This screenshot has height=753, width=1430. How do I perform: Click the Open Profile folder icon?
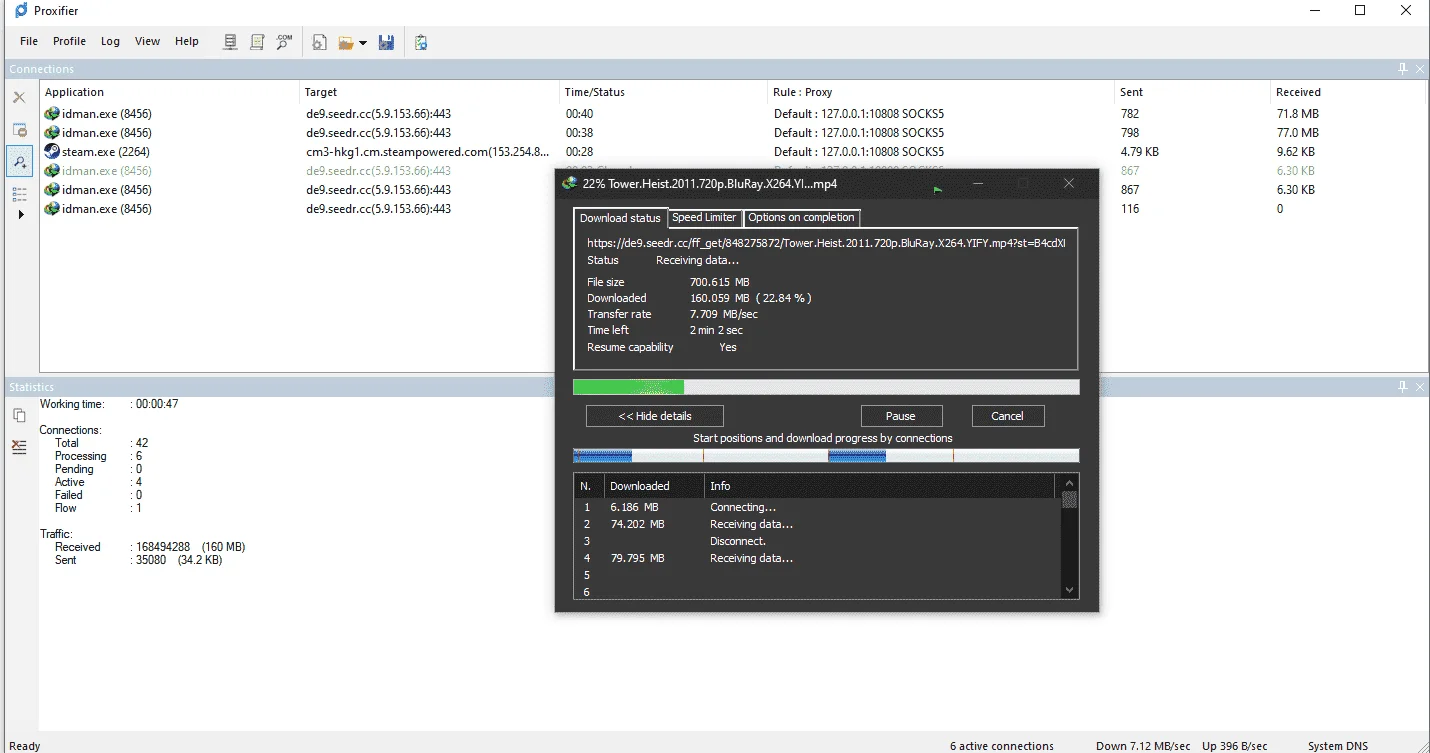coord(346,42)
